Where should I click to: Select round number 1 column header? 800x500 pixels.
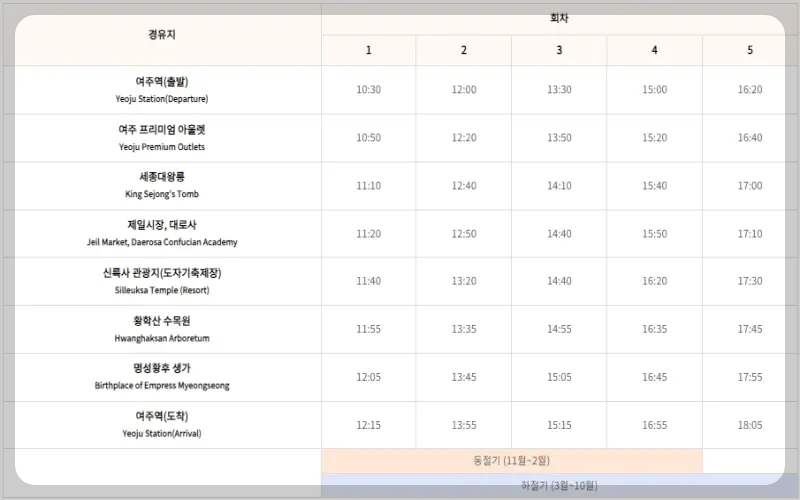pos(368,50)
